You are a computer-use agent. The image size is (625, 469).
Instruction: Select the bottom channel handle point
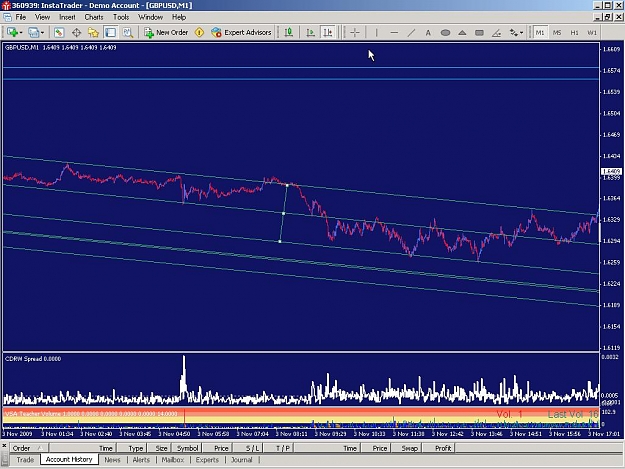[280, 241]
